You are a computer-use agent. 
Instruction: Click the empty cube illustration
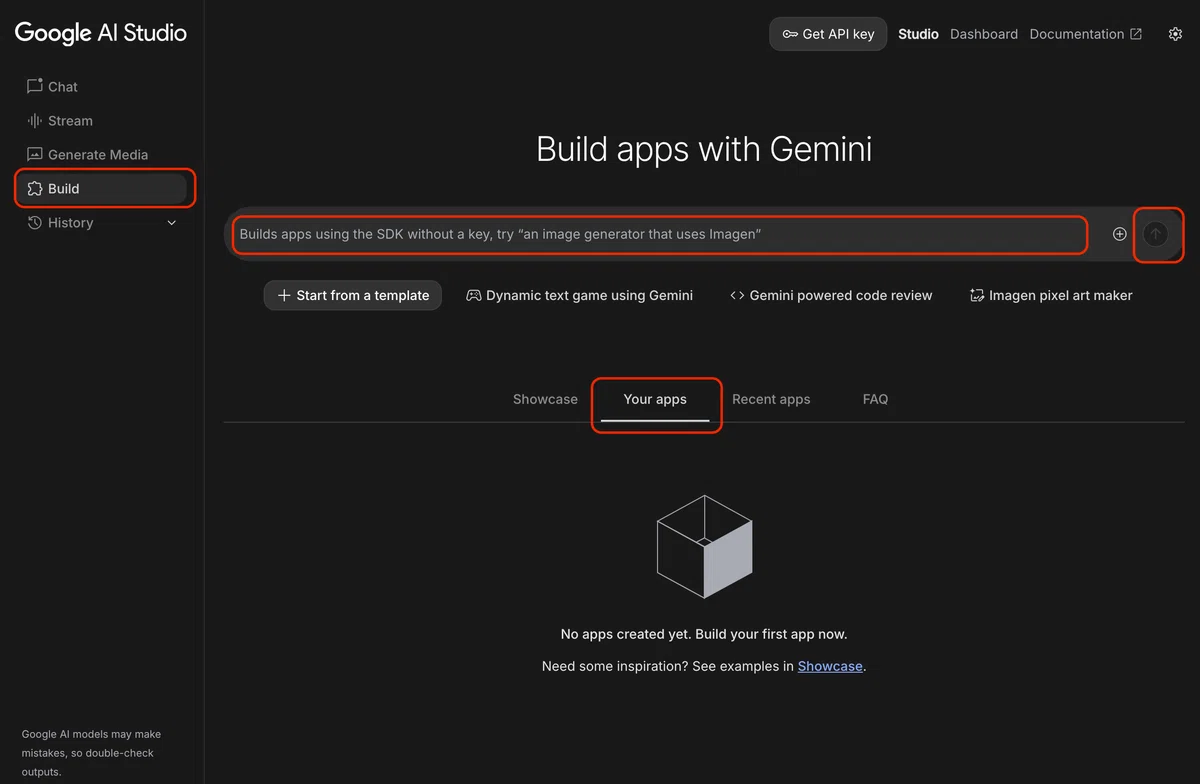point(704,546)
